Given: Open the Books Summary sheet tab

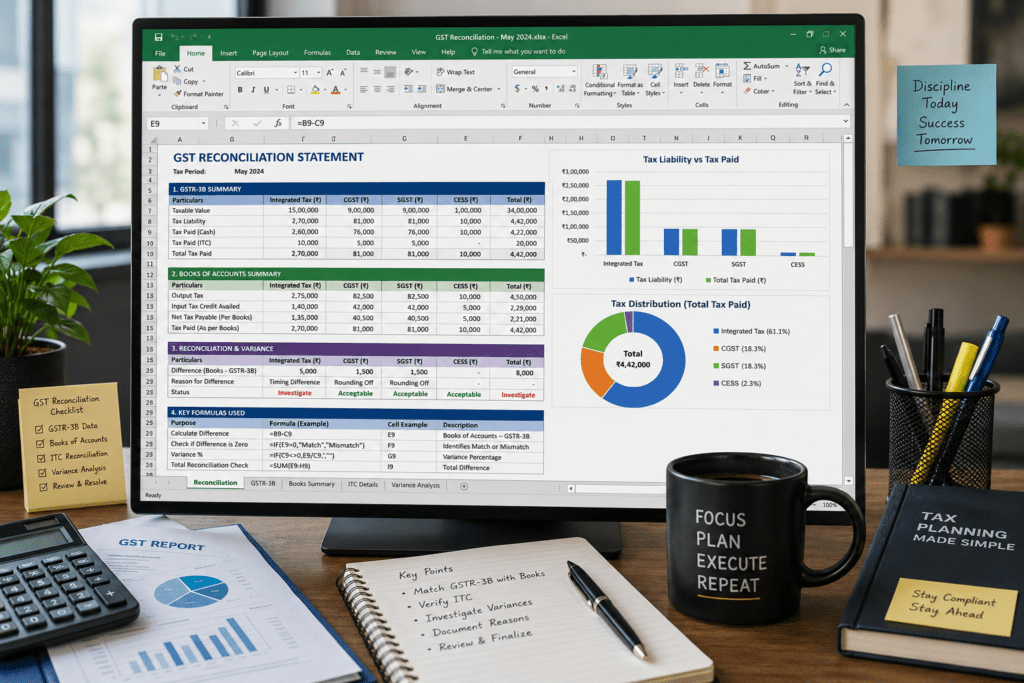Looking at the screenshot, I should tap(312, 484).
